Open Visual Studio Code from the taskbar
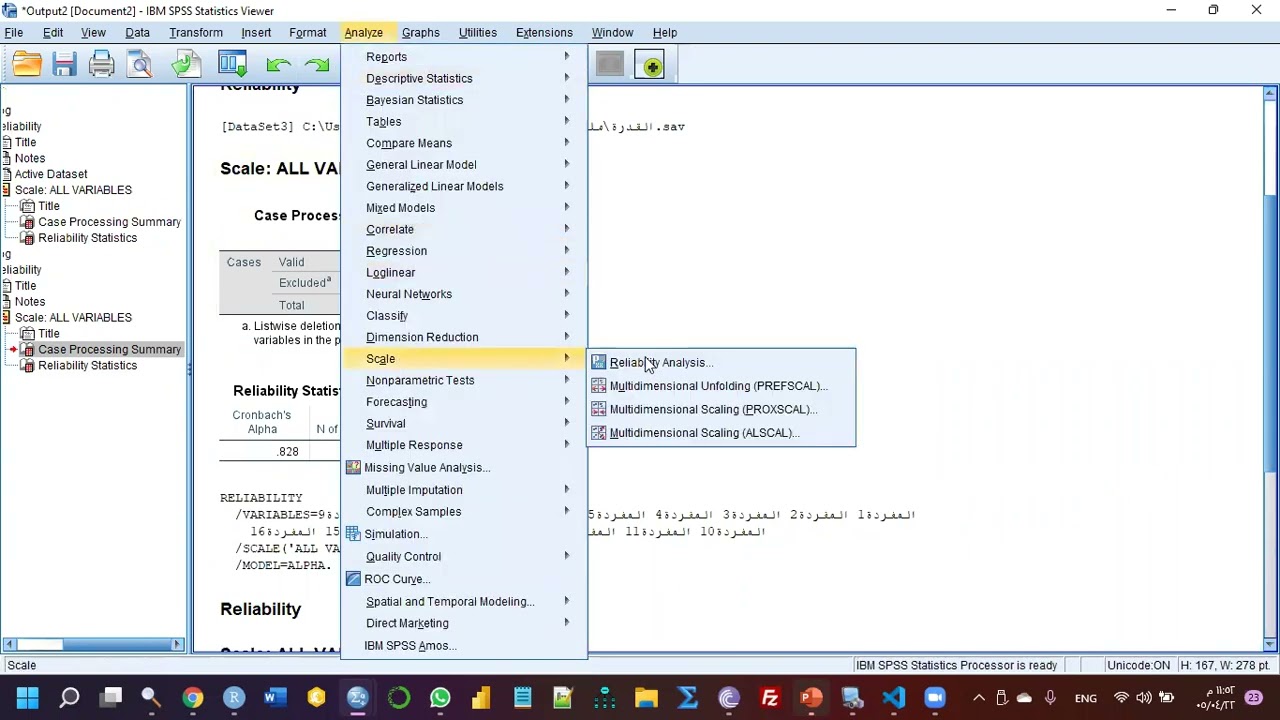The width and height of the screenshot is (1280, 720). (x=894, y=697)
